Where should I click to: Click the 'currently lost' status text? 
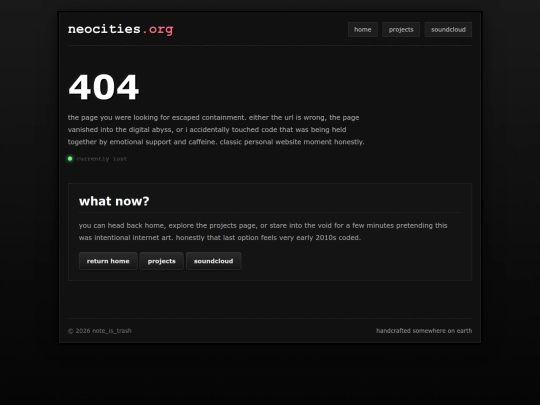click(x=102, y=159)
